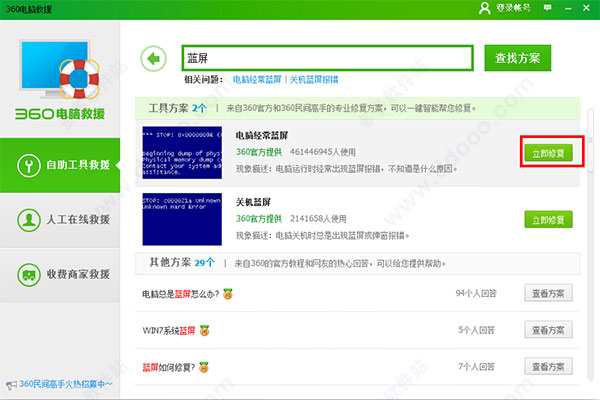600x400 pixels.
Task: Minimize the 360电脑救援 window
Action: click(x=568, y=8)
